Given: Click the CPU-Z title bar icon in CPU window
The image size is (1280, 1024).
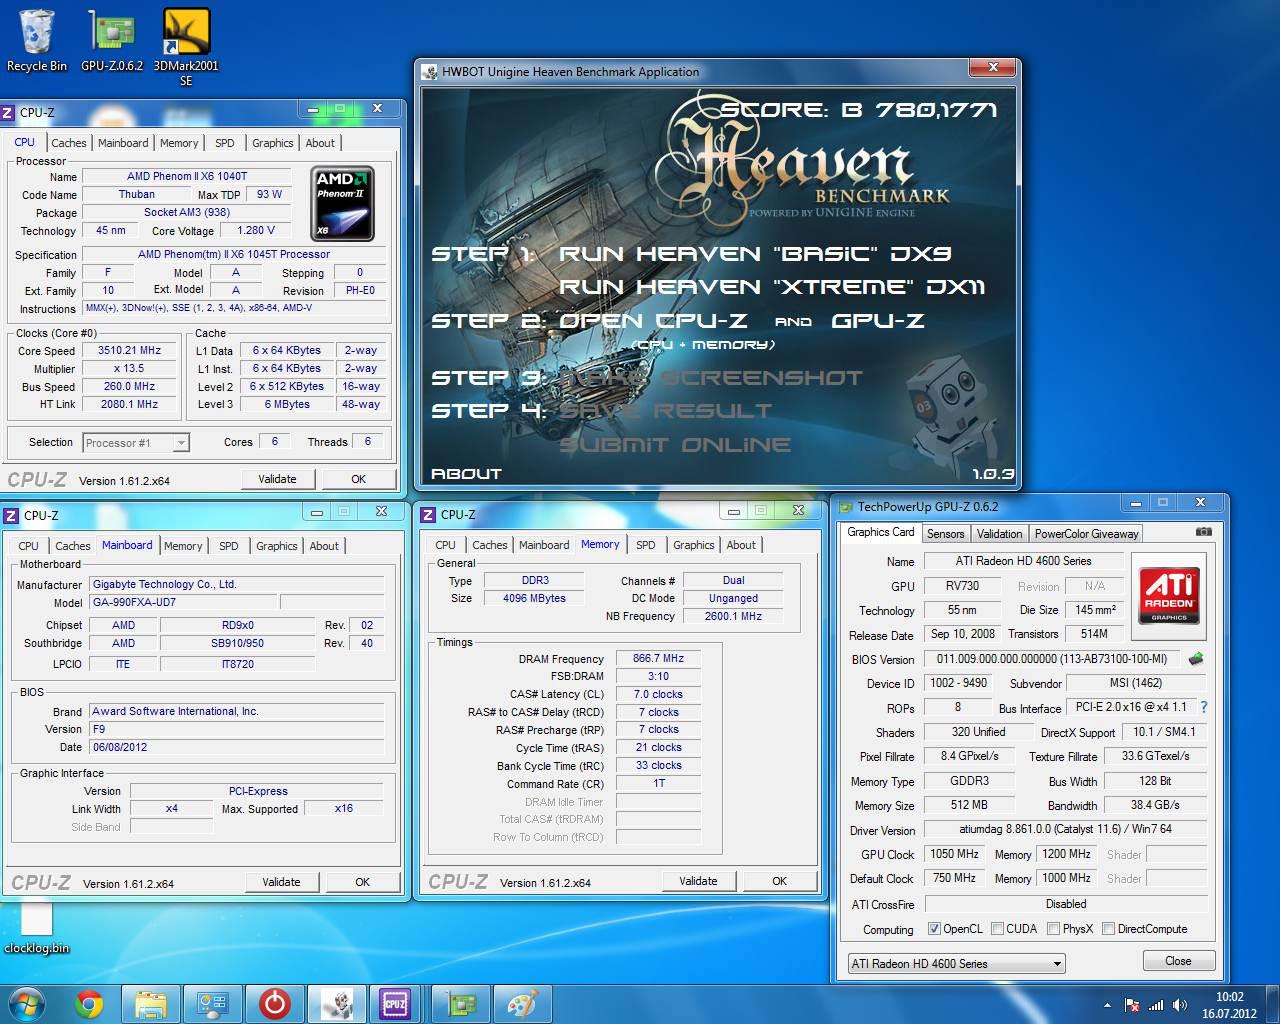Looking at the screenshot, I should 8,113.
